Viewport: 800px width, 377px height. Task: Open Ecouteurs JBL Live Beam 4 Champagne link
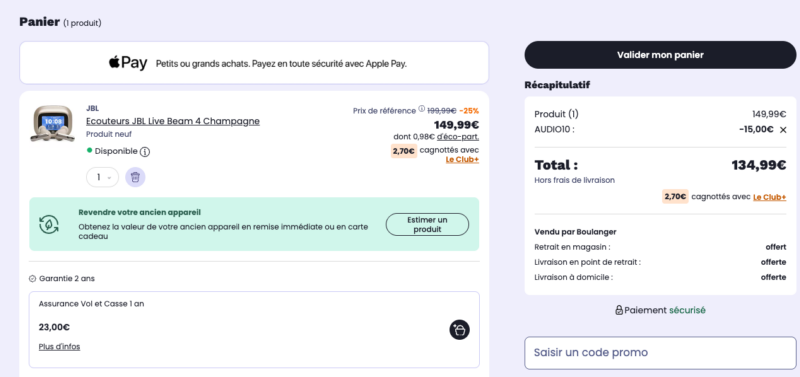click(173, 121)
